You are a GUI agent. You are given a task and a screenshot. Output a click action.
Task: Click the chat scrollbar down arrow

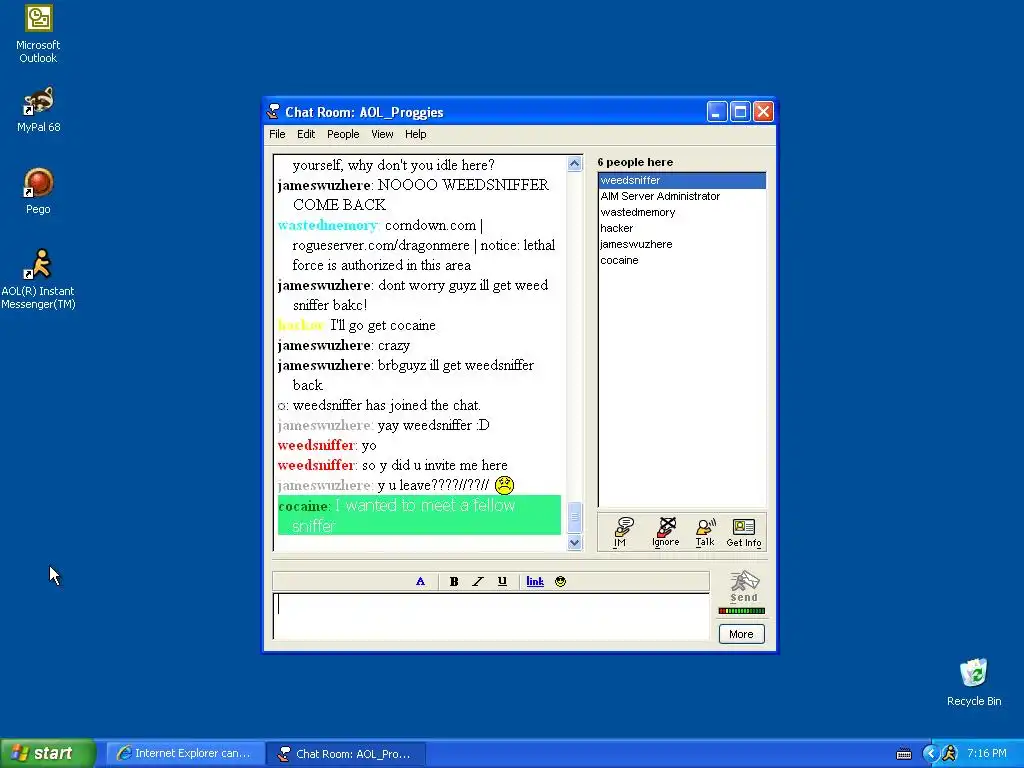pyautogui.click(x=575, y=542)
